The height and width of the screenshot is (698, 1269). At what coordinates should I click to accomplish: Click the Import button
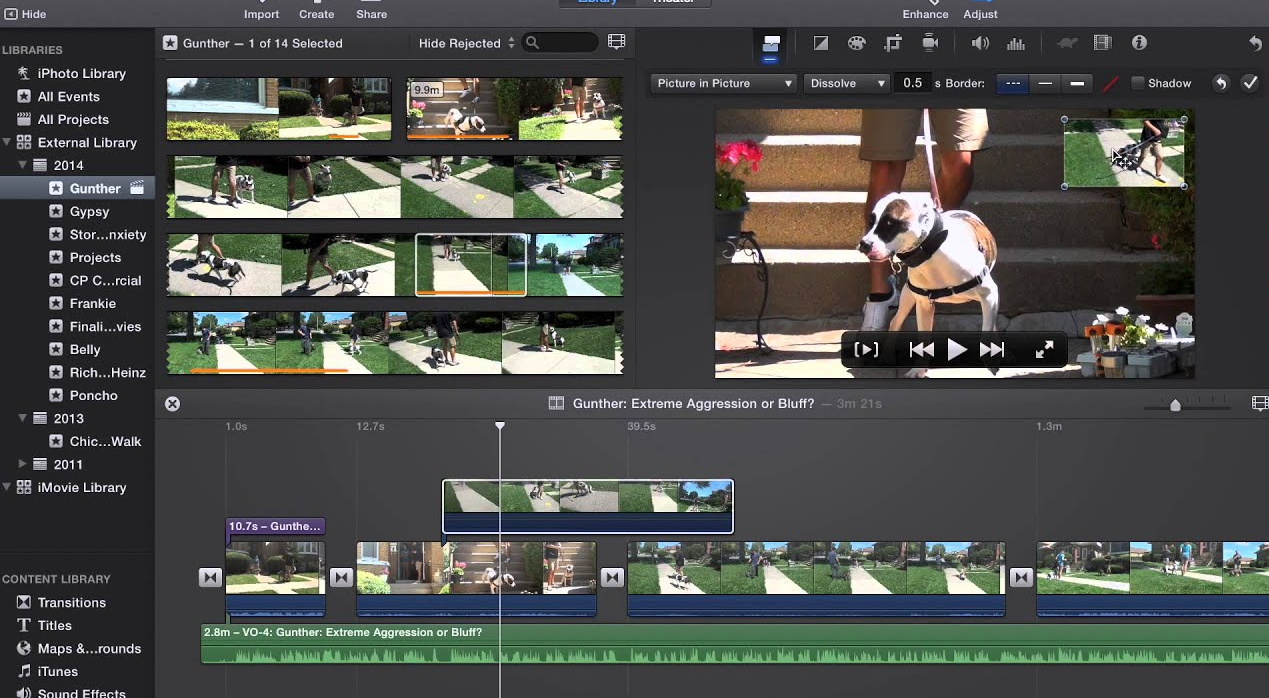(261, 14)
